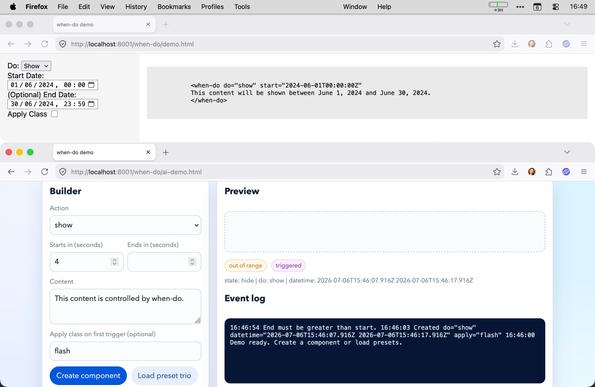Click the dashed Preview box
This screenshot has height=387, width=595.
pos(385,231)
